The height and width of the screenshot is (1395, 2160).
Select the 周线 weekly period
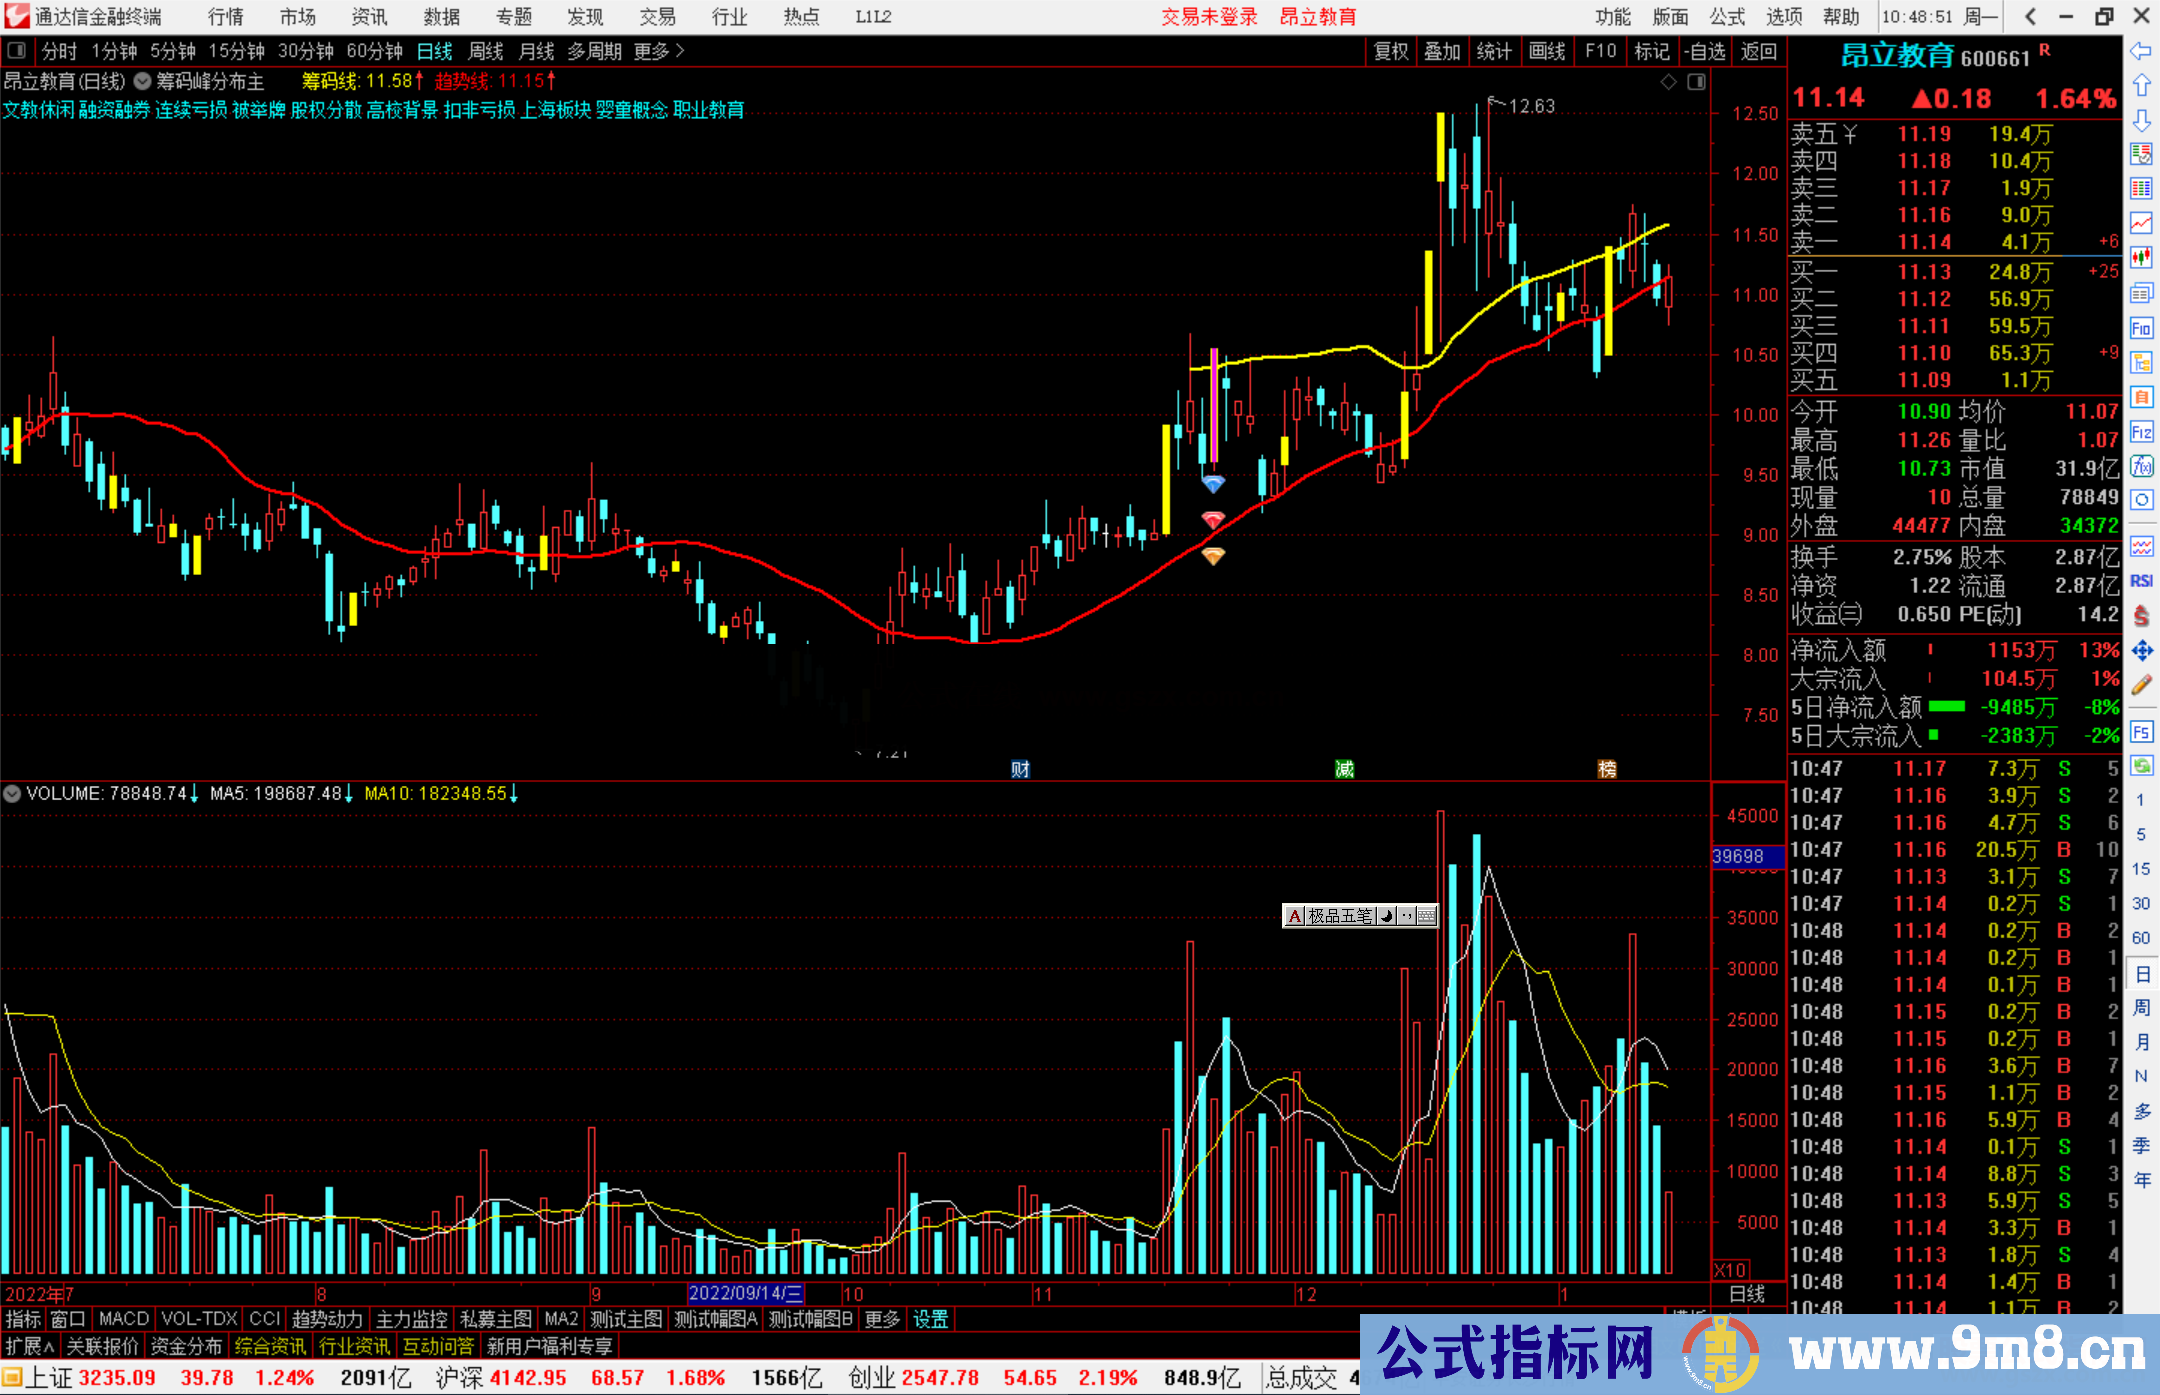coord(486,50)
